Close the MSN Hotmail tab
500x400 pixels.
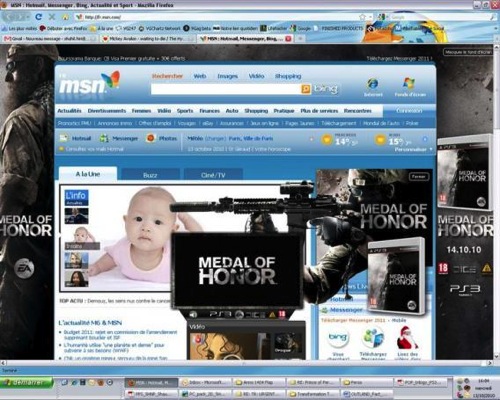288,39
